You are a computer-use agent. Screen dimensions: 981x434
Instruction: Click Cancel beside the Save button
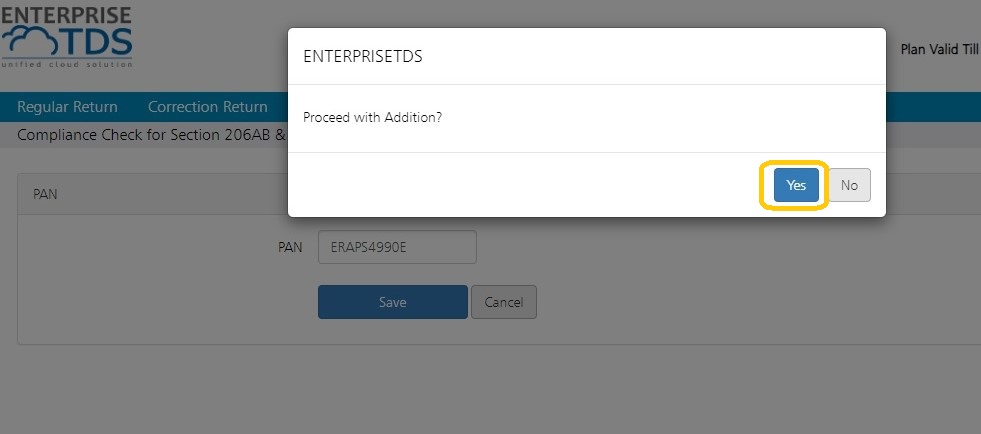pyautogui.click(x=504, y=302)
